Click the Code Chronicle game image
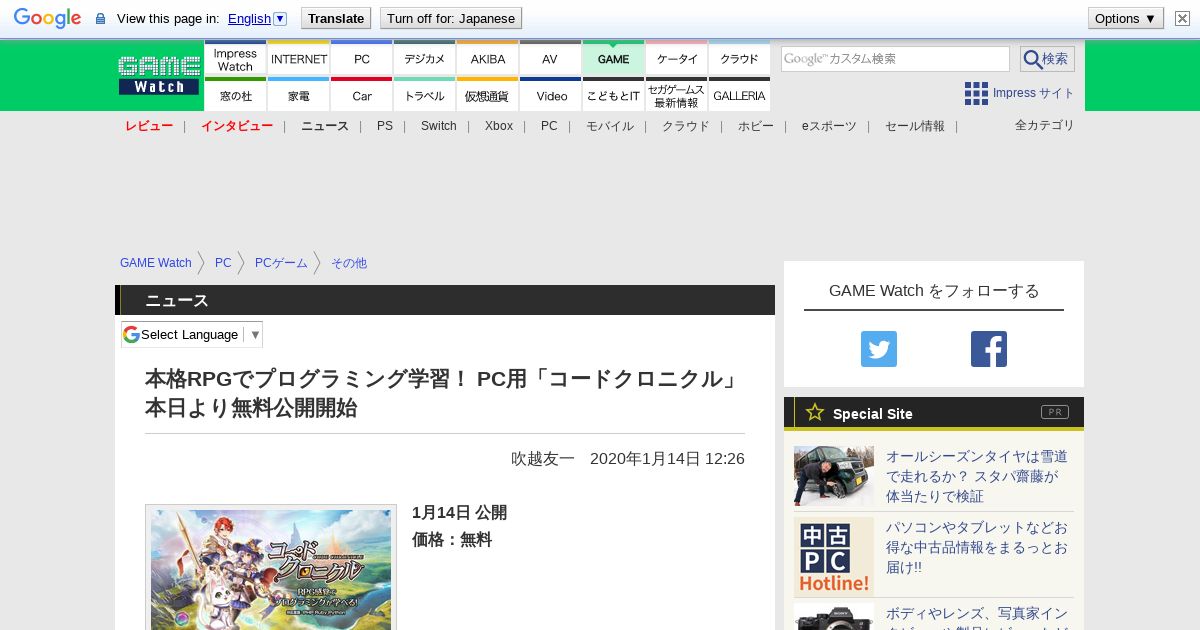1200x630 pixels. point(271,568)
